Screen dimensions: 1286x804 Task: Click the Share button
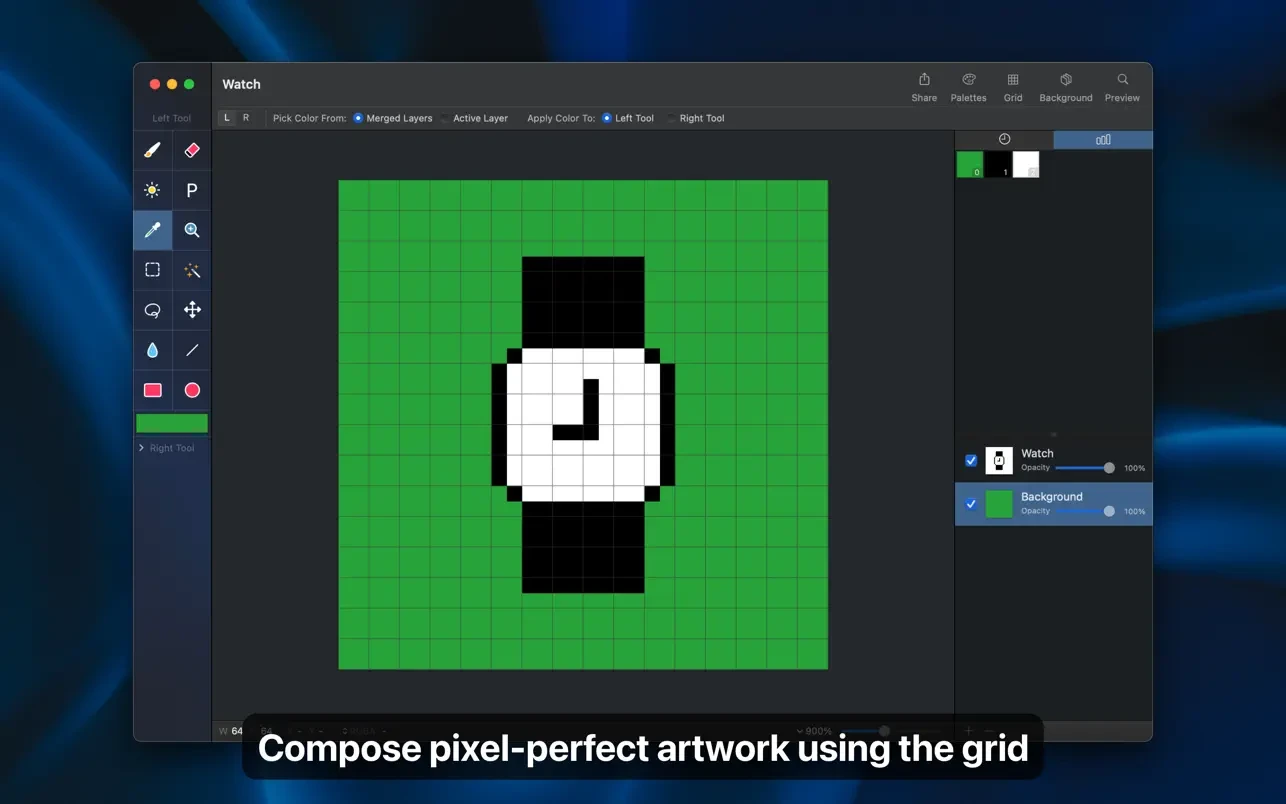(x=924, y=87)
